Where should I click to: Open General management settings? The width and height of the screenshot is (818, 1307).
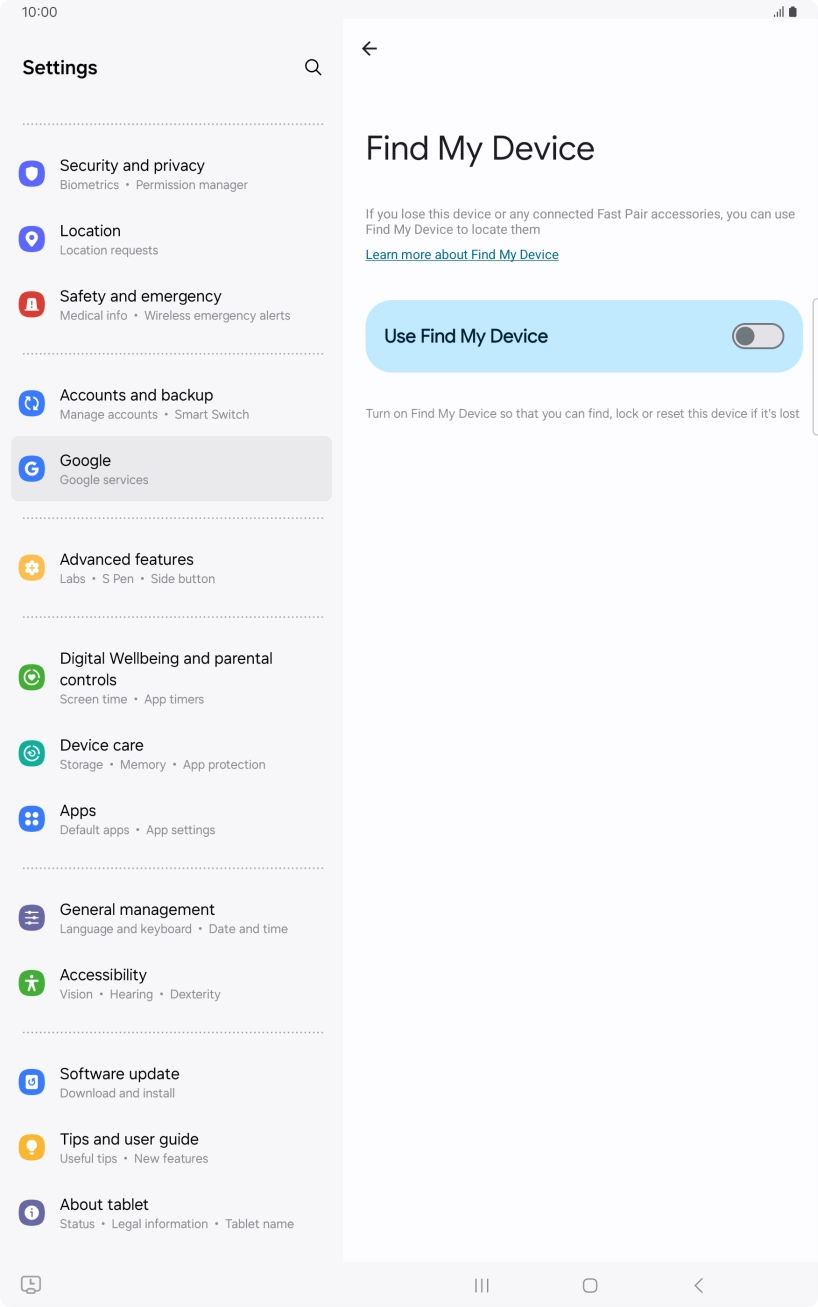171,918
